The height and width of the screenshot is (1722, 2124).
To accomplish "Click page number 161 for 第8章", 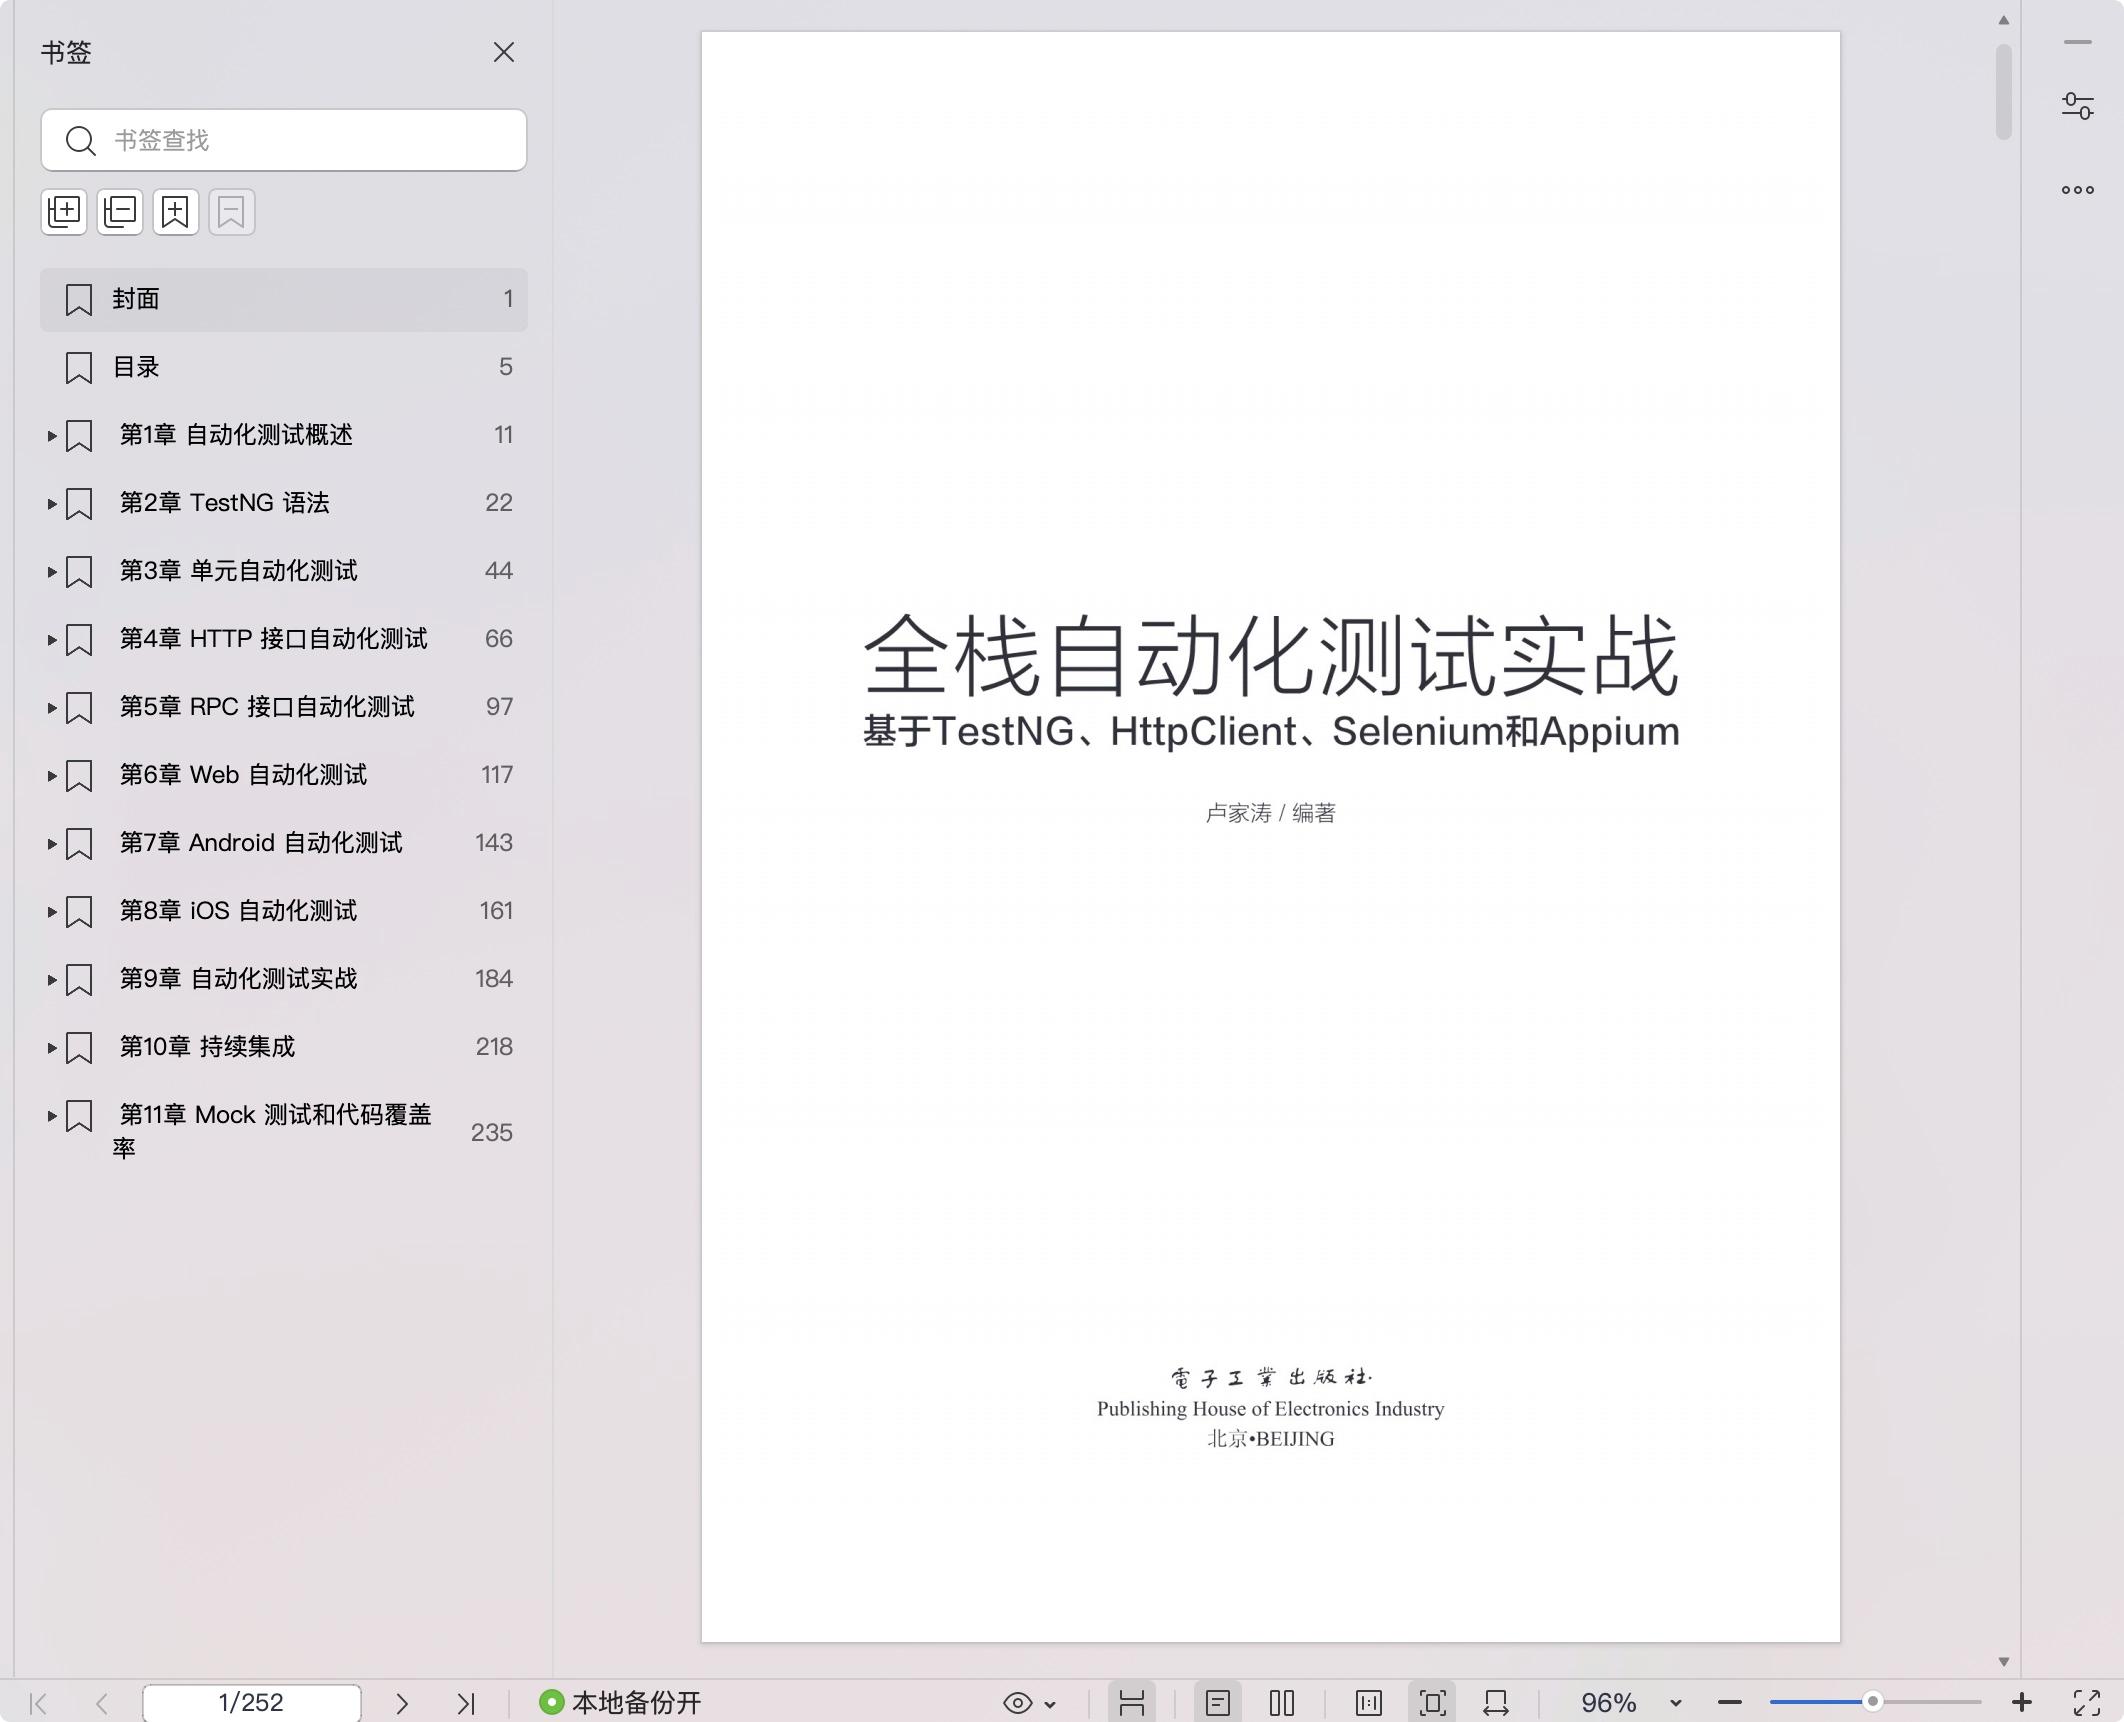I will pos(496,911).
